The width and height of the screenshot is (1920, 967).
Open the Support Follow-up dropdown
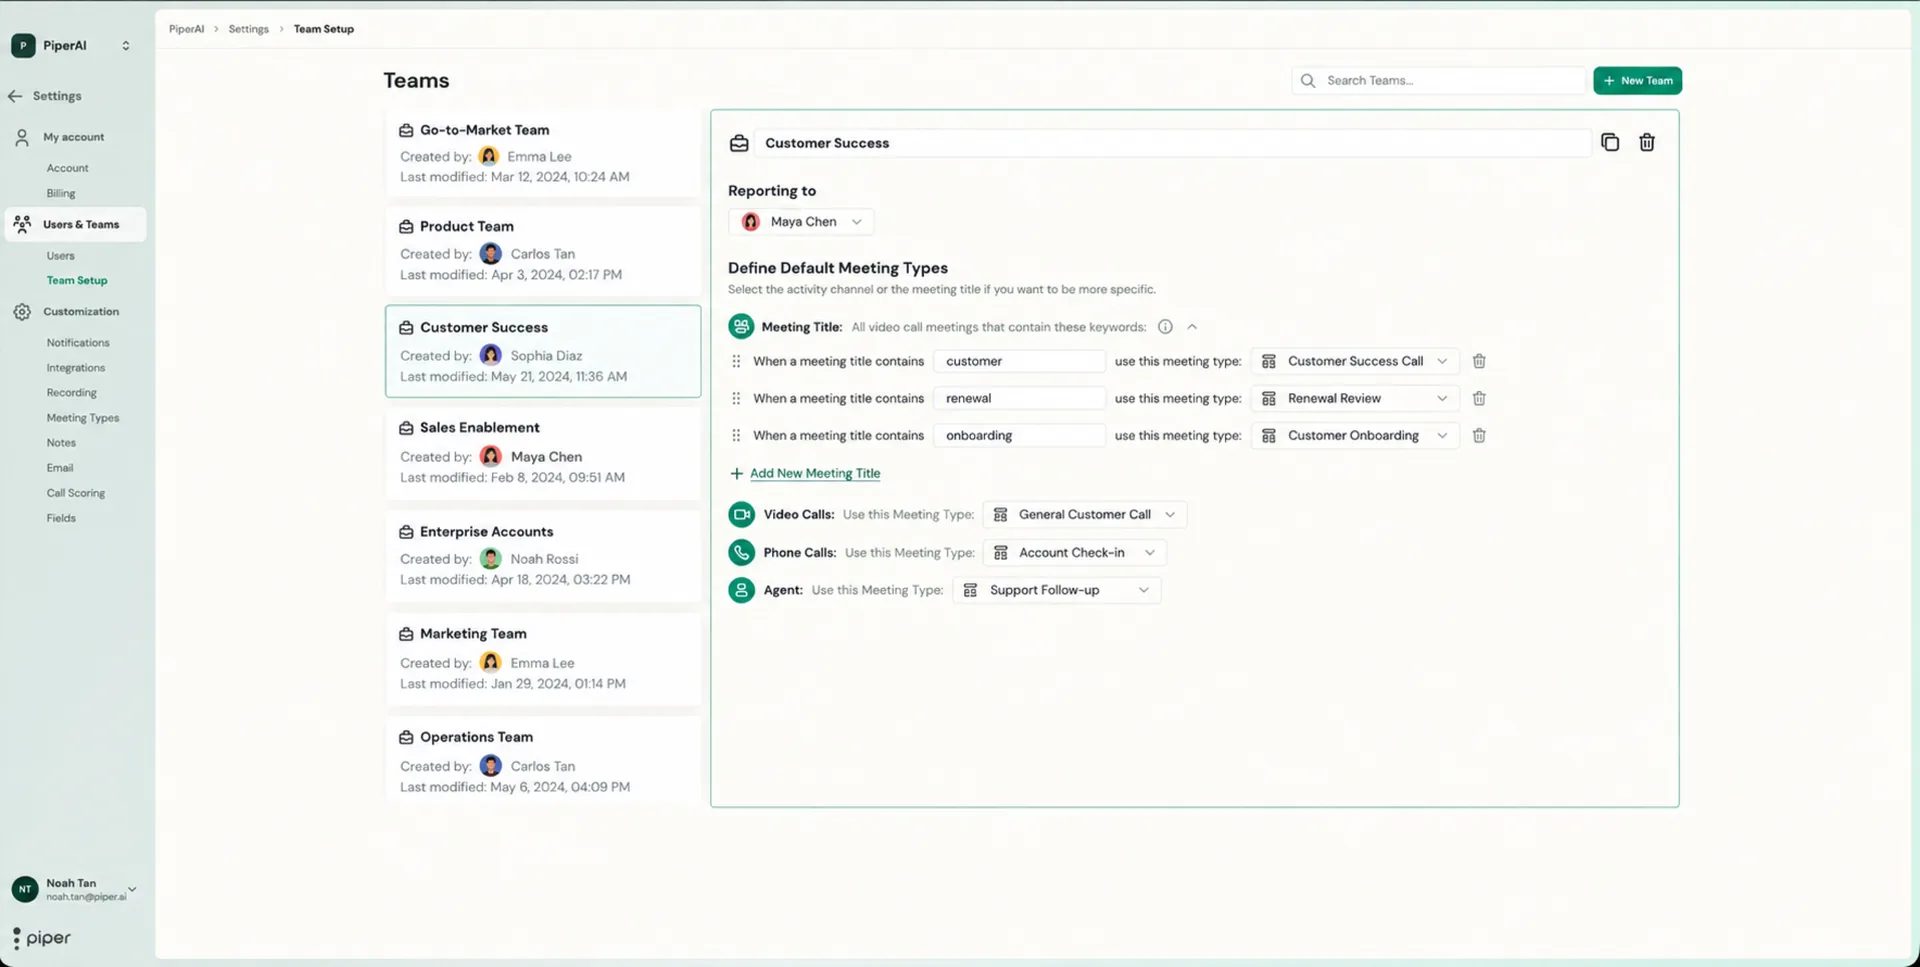pyautogui.click(x=1057, y=590)
